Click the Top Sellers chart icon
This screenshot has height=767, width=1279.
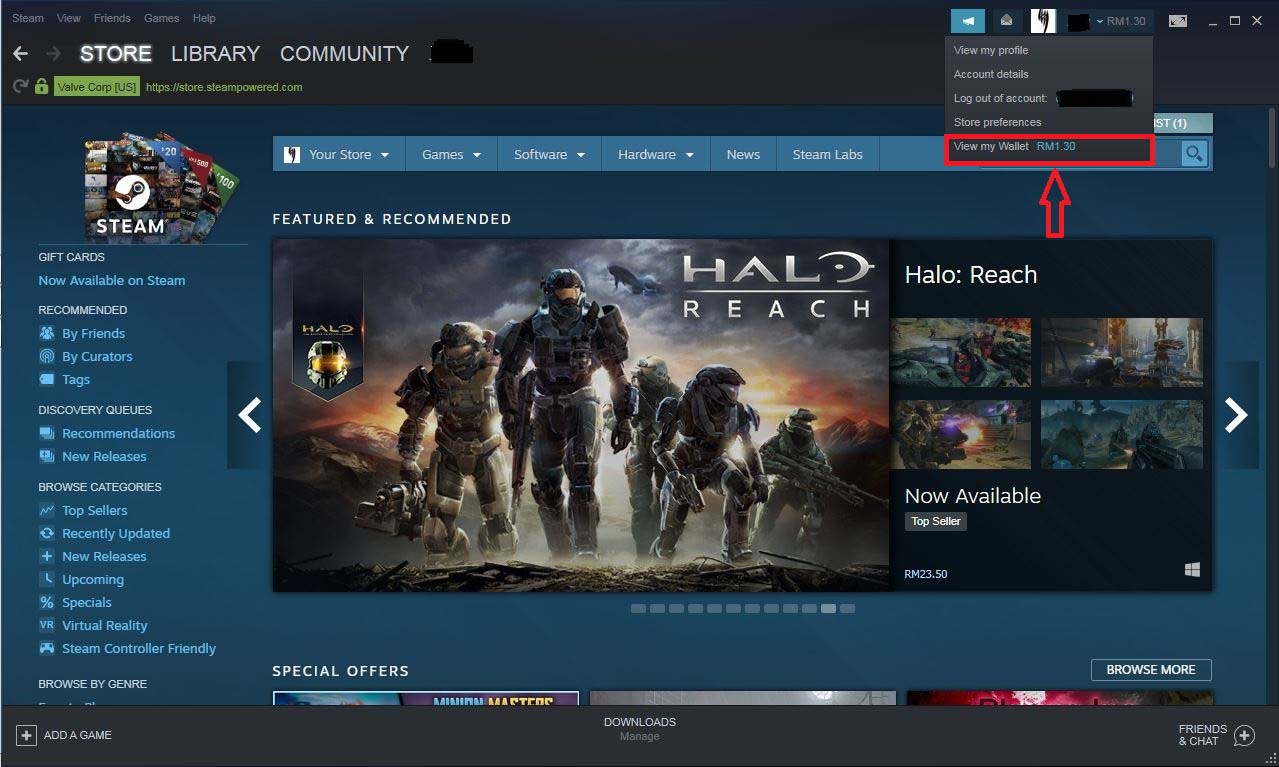pos(47,510)
